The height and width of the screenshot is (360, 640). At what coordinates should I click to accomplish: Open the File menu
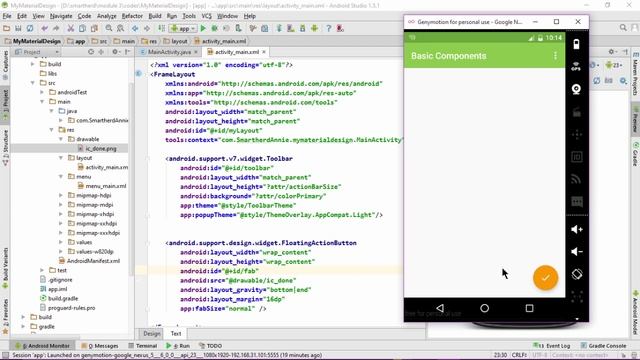click(x=7, y=16)
